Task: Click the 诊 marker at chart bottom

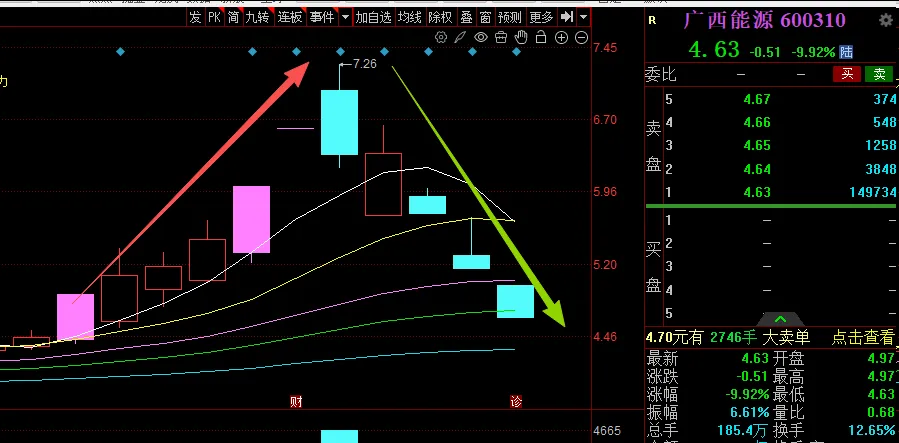Action: [516, 402]
